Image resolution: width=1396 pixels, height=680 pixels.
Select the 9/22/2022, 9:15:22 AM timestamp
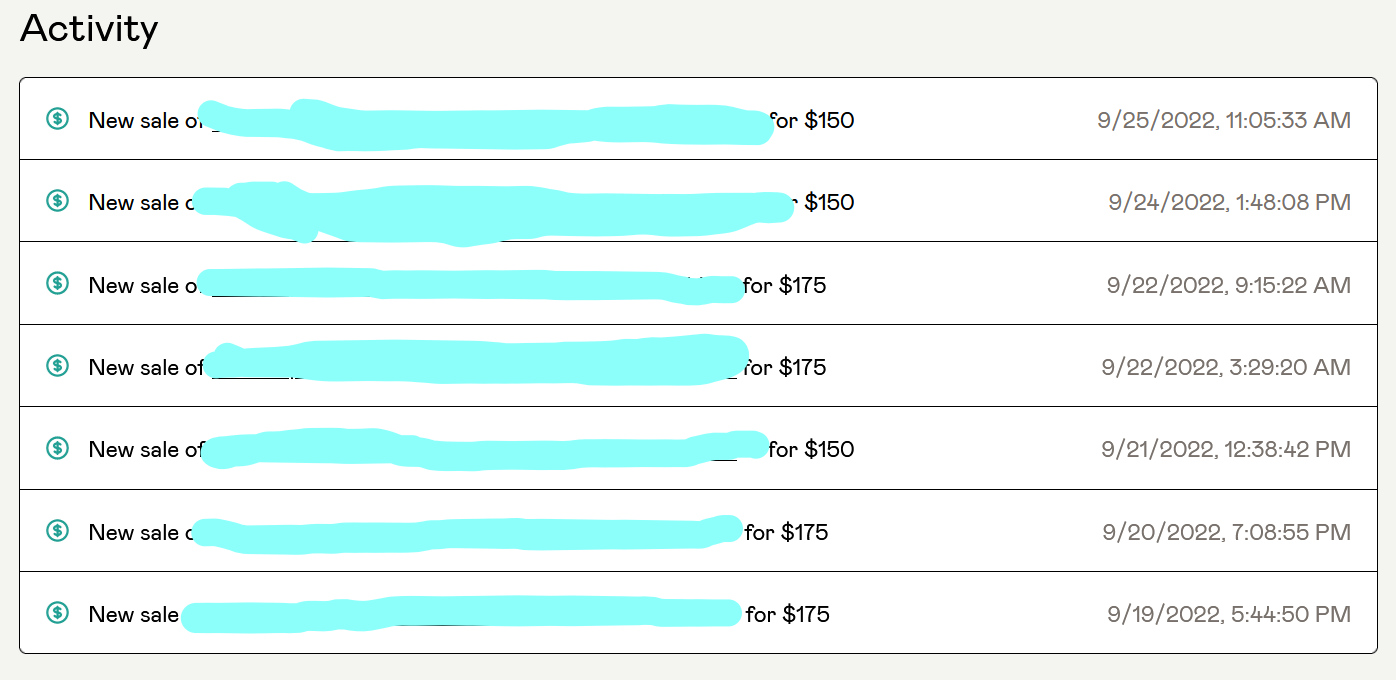click(1228, 285)
